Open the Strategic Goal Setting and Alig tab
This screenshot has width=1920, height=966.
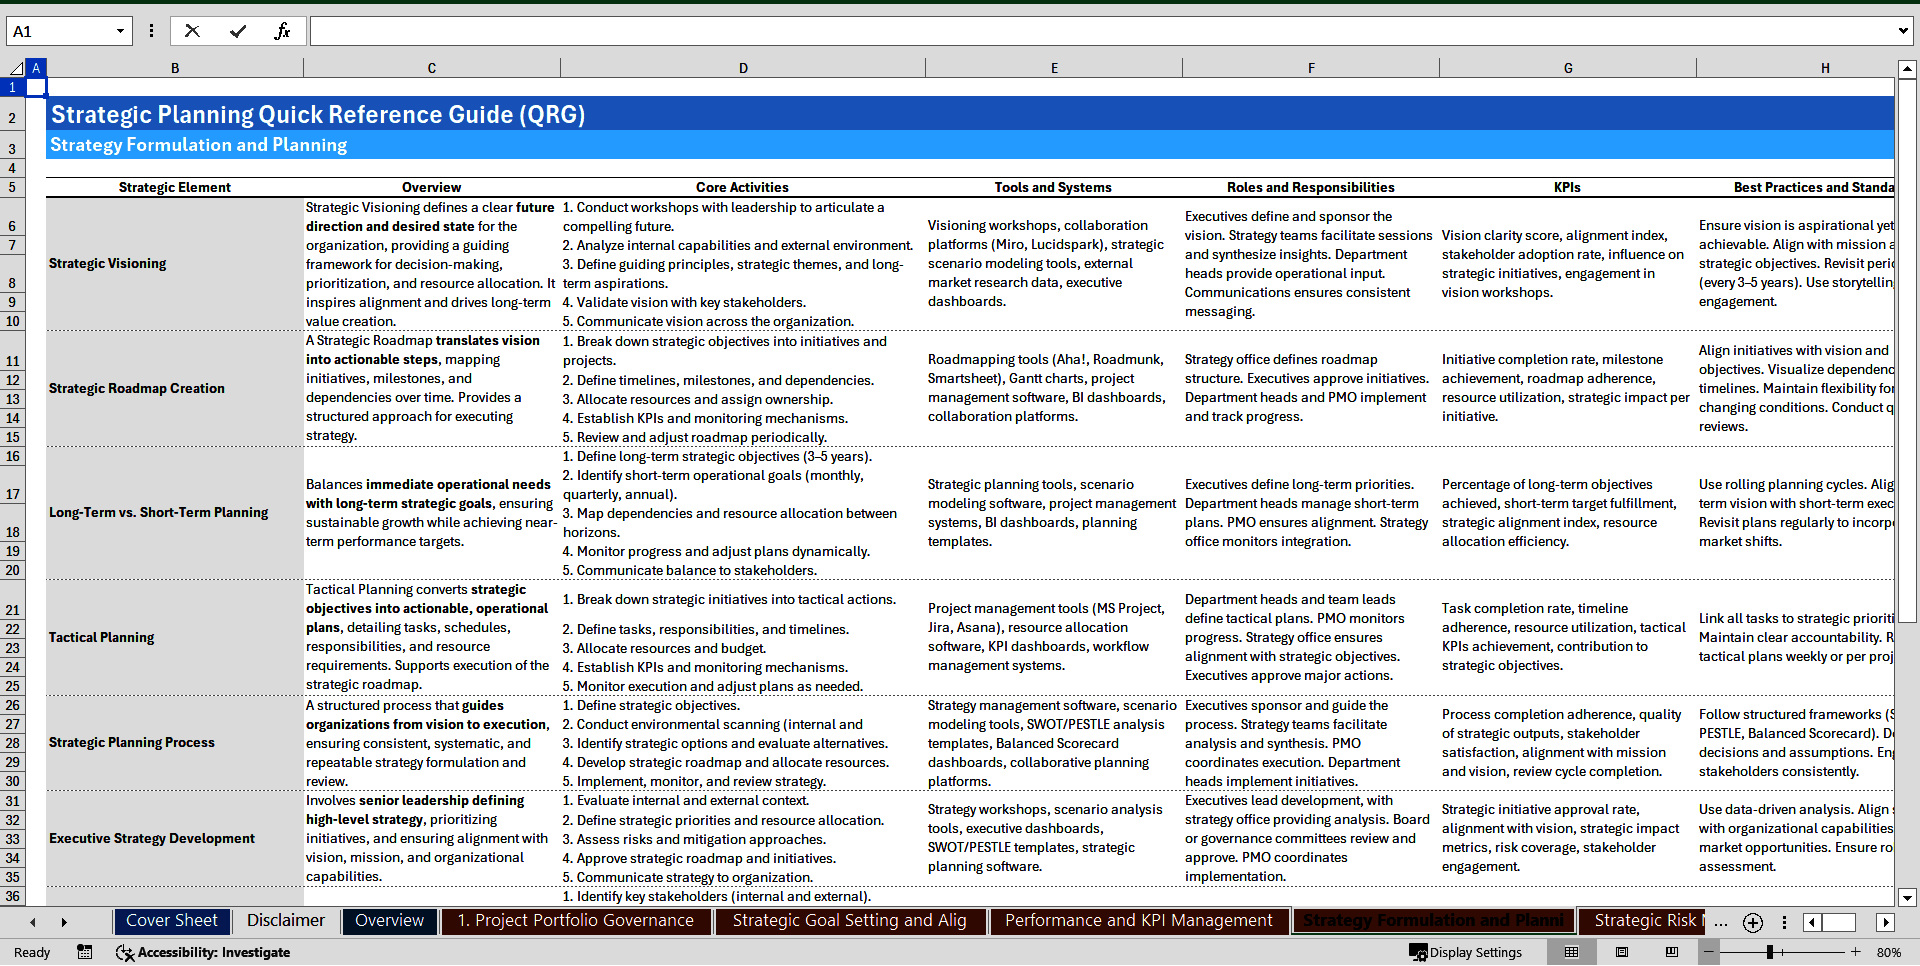(849, 920)
